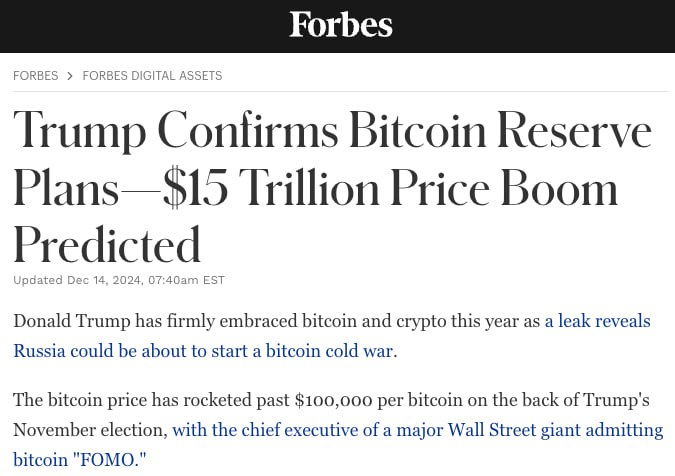The image size is (675, 476).
Task: Click the 'November election' text
Action: (88, 430)
